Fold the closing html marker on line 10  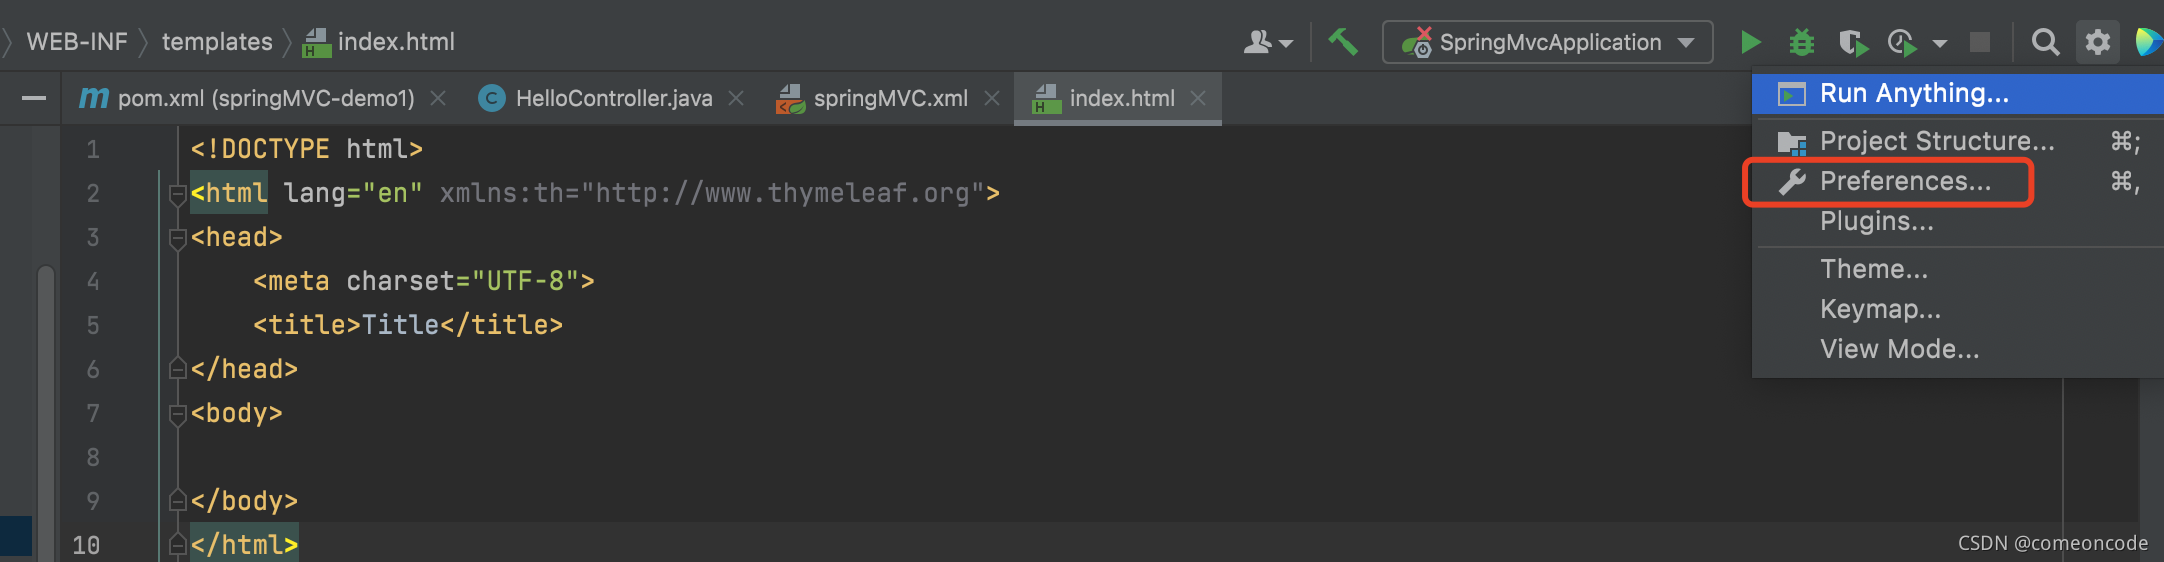coord(178,545)
